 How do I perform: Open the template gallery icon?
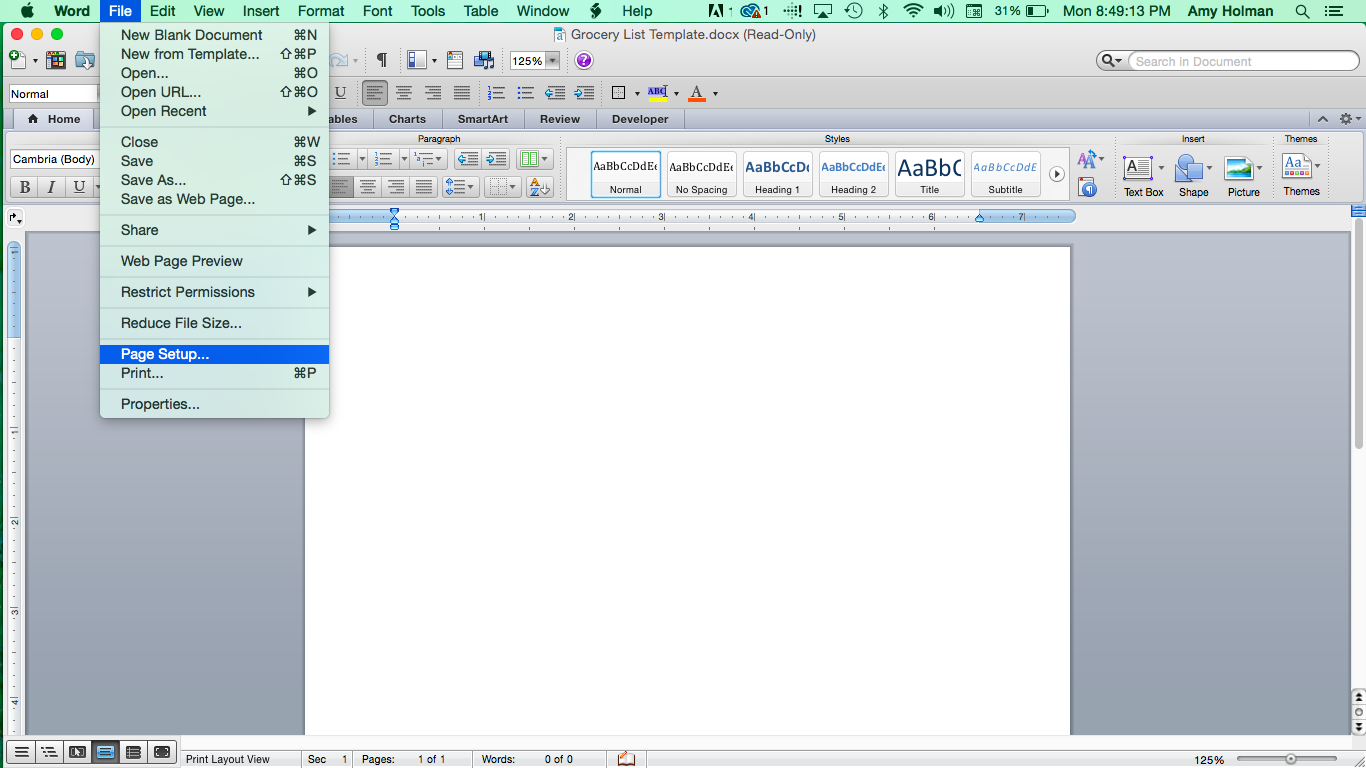pos(56,61)
